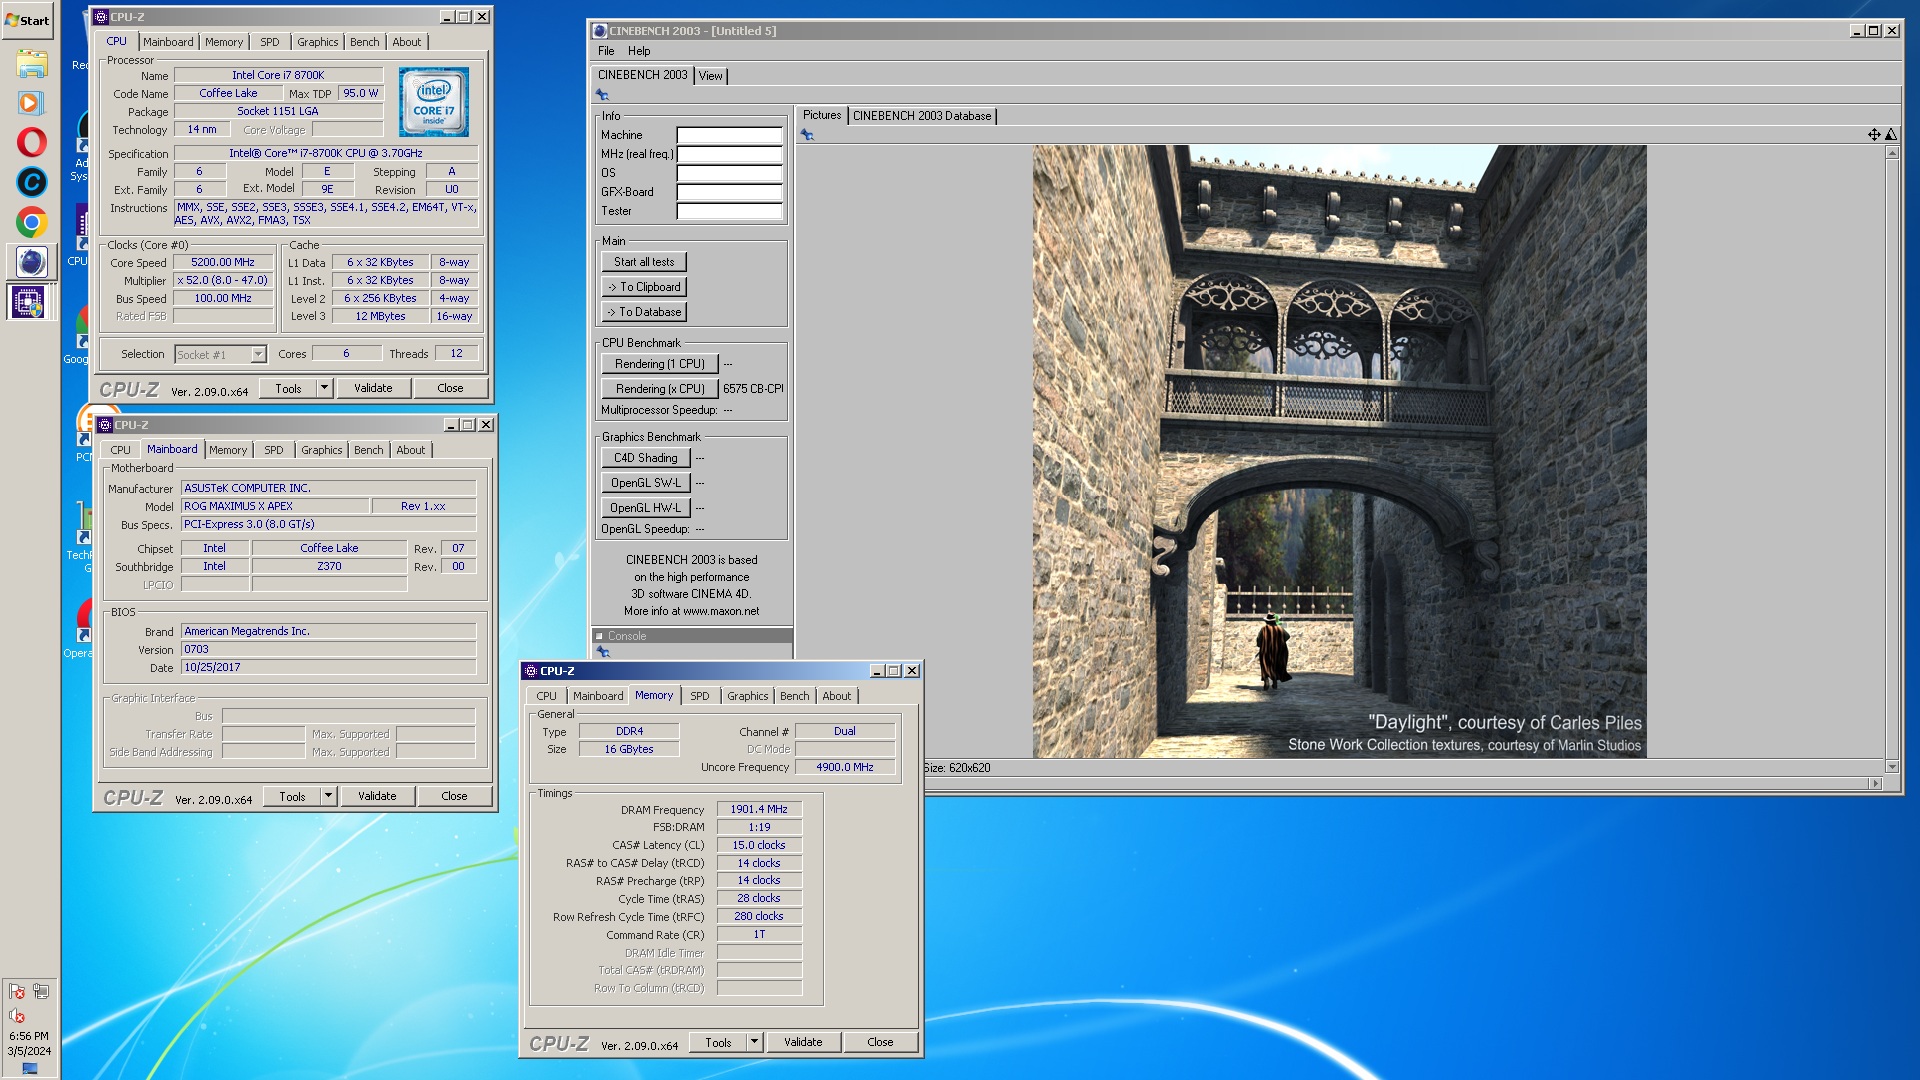Open Graphics tab in Mainboard CPU-Z window

[322, 450]
